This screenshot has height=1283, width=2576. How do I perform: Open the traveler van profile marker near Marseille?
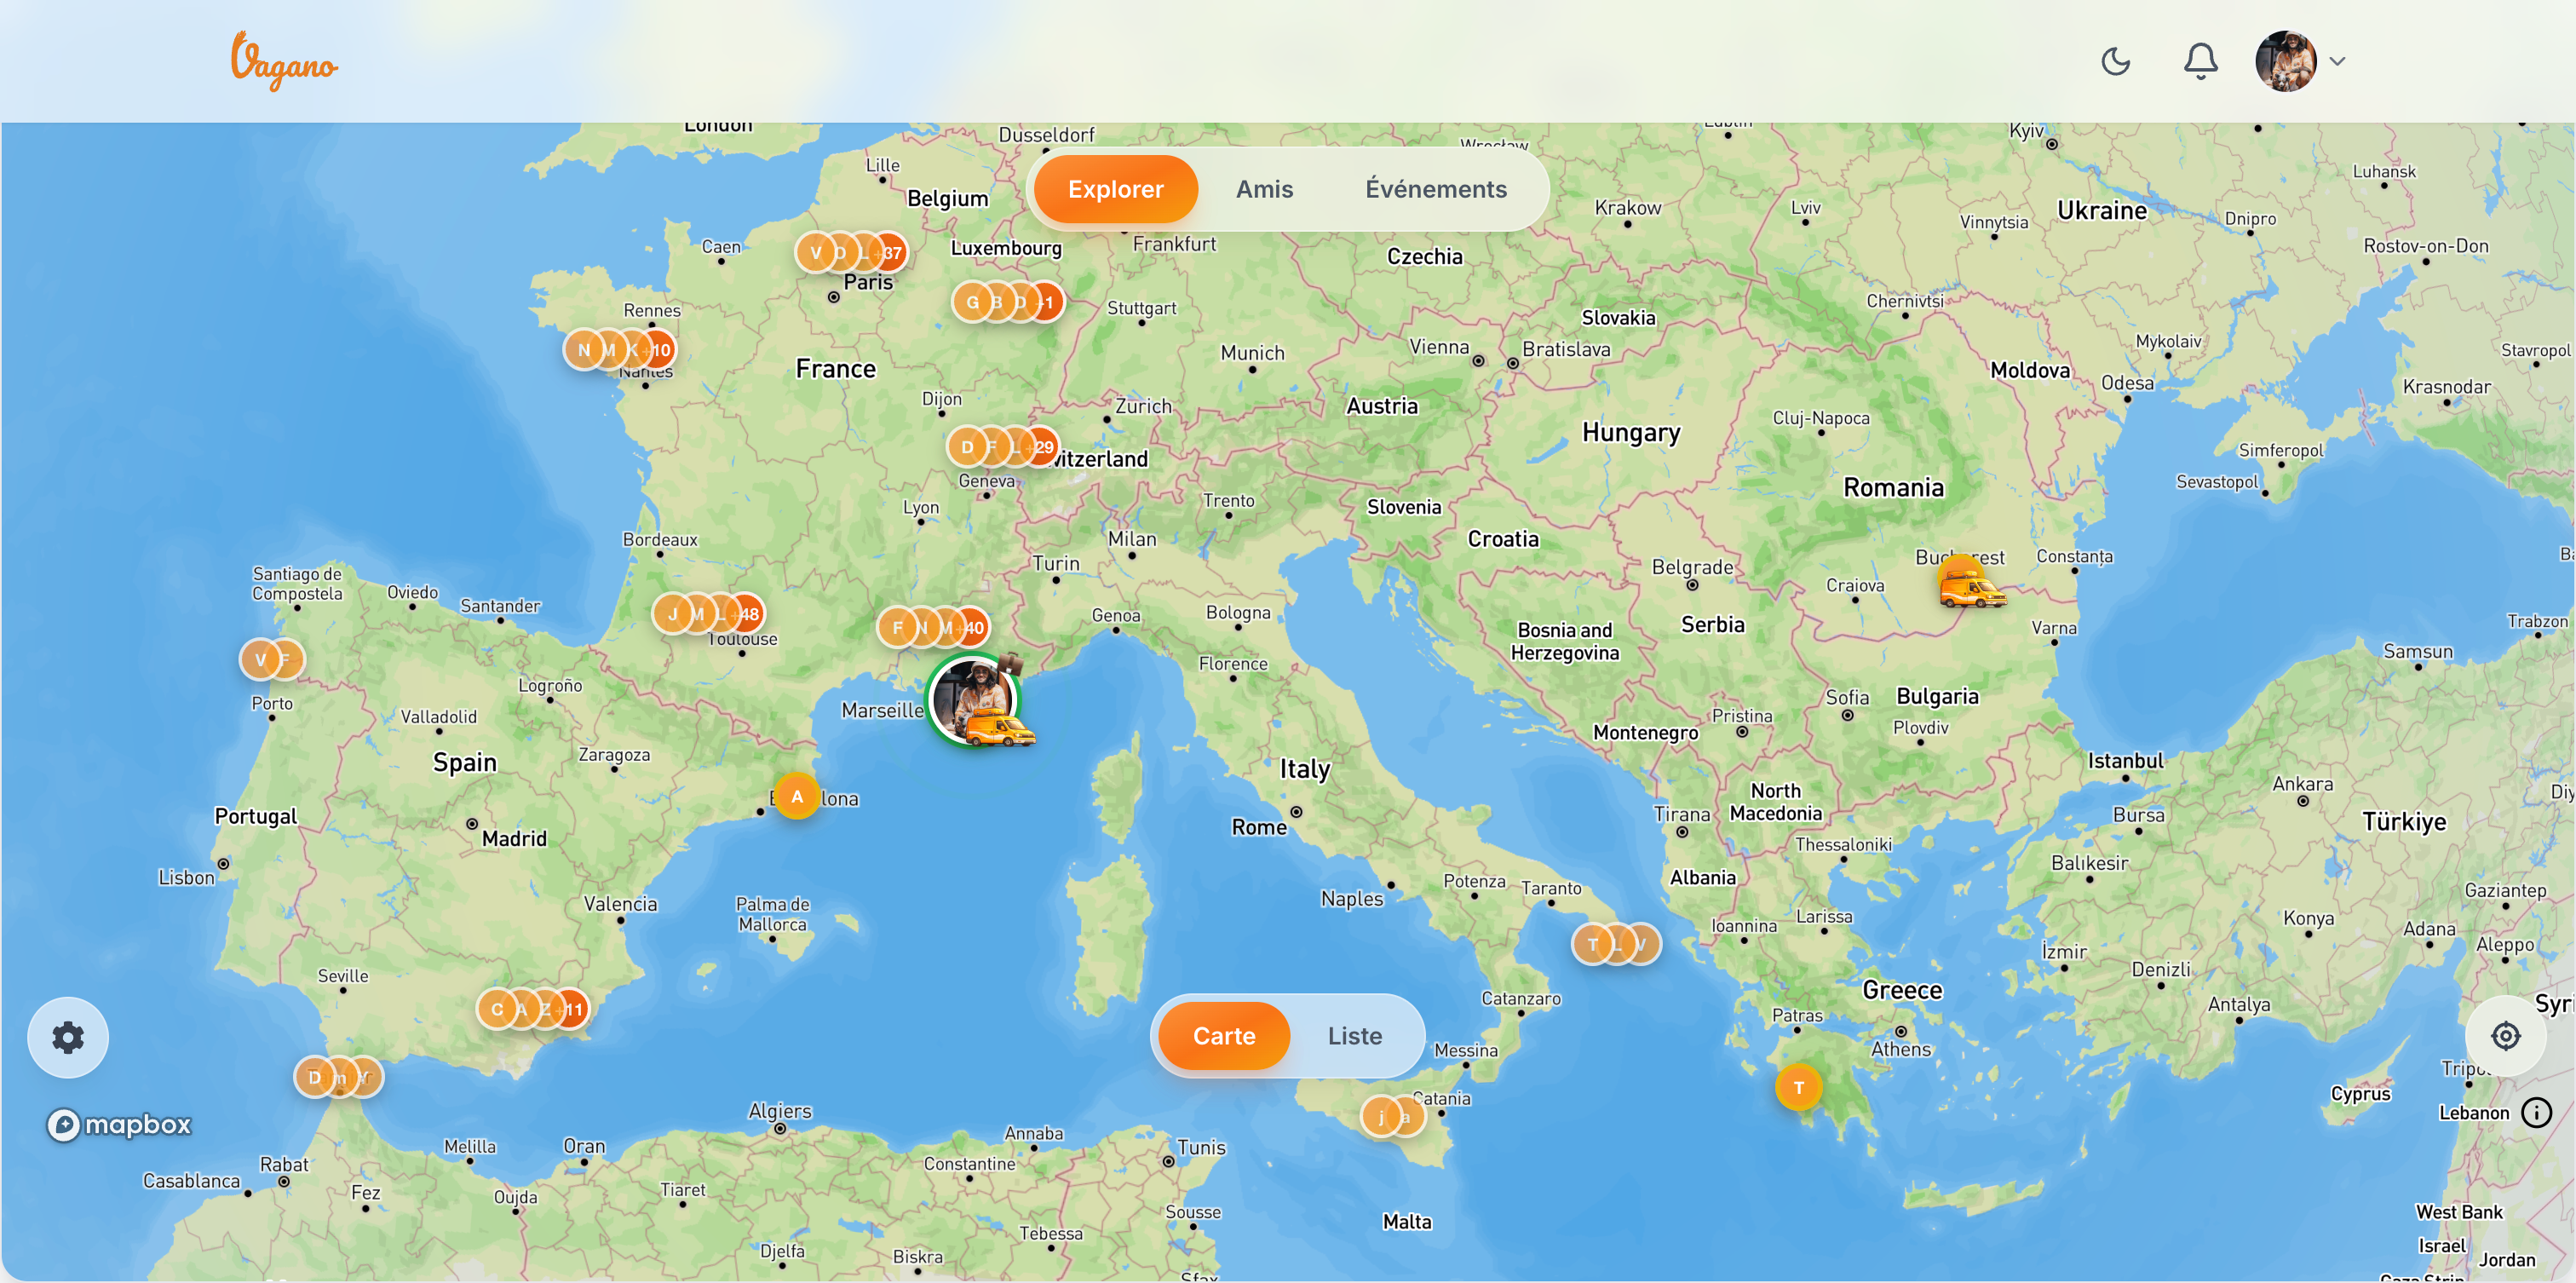coord(973,701)
